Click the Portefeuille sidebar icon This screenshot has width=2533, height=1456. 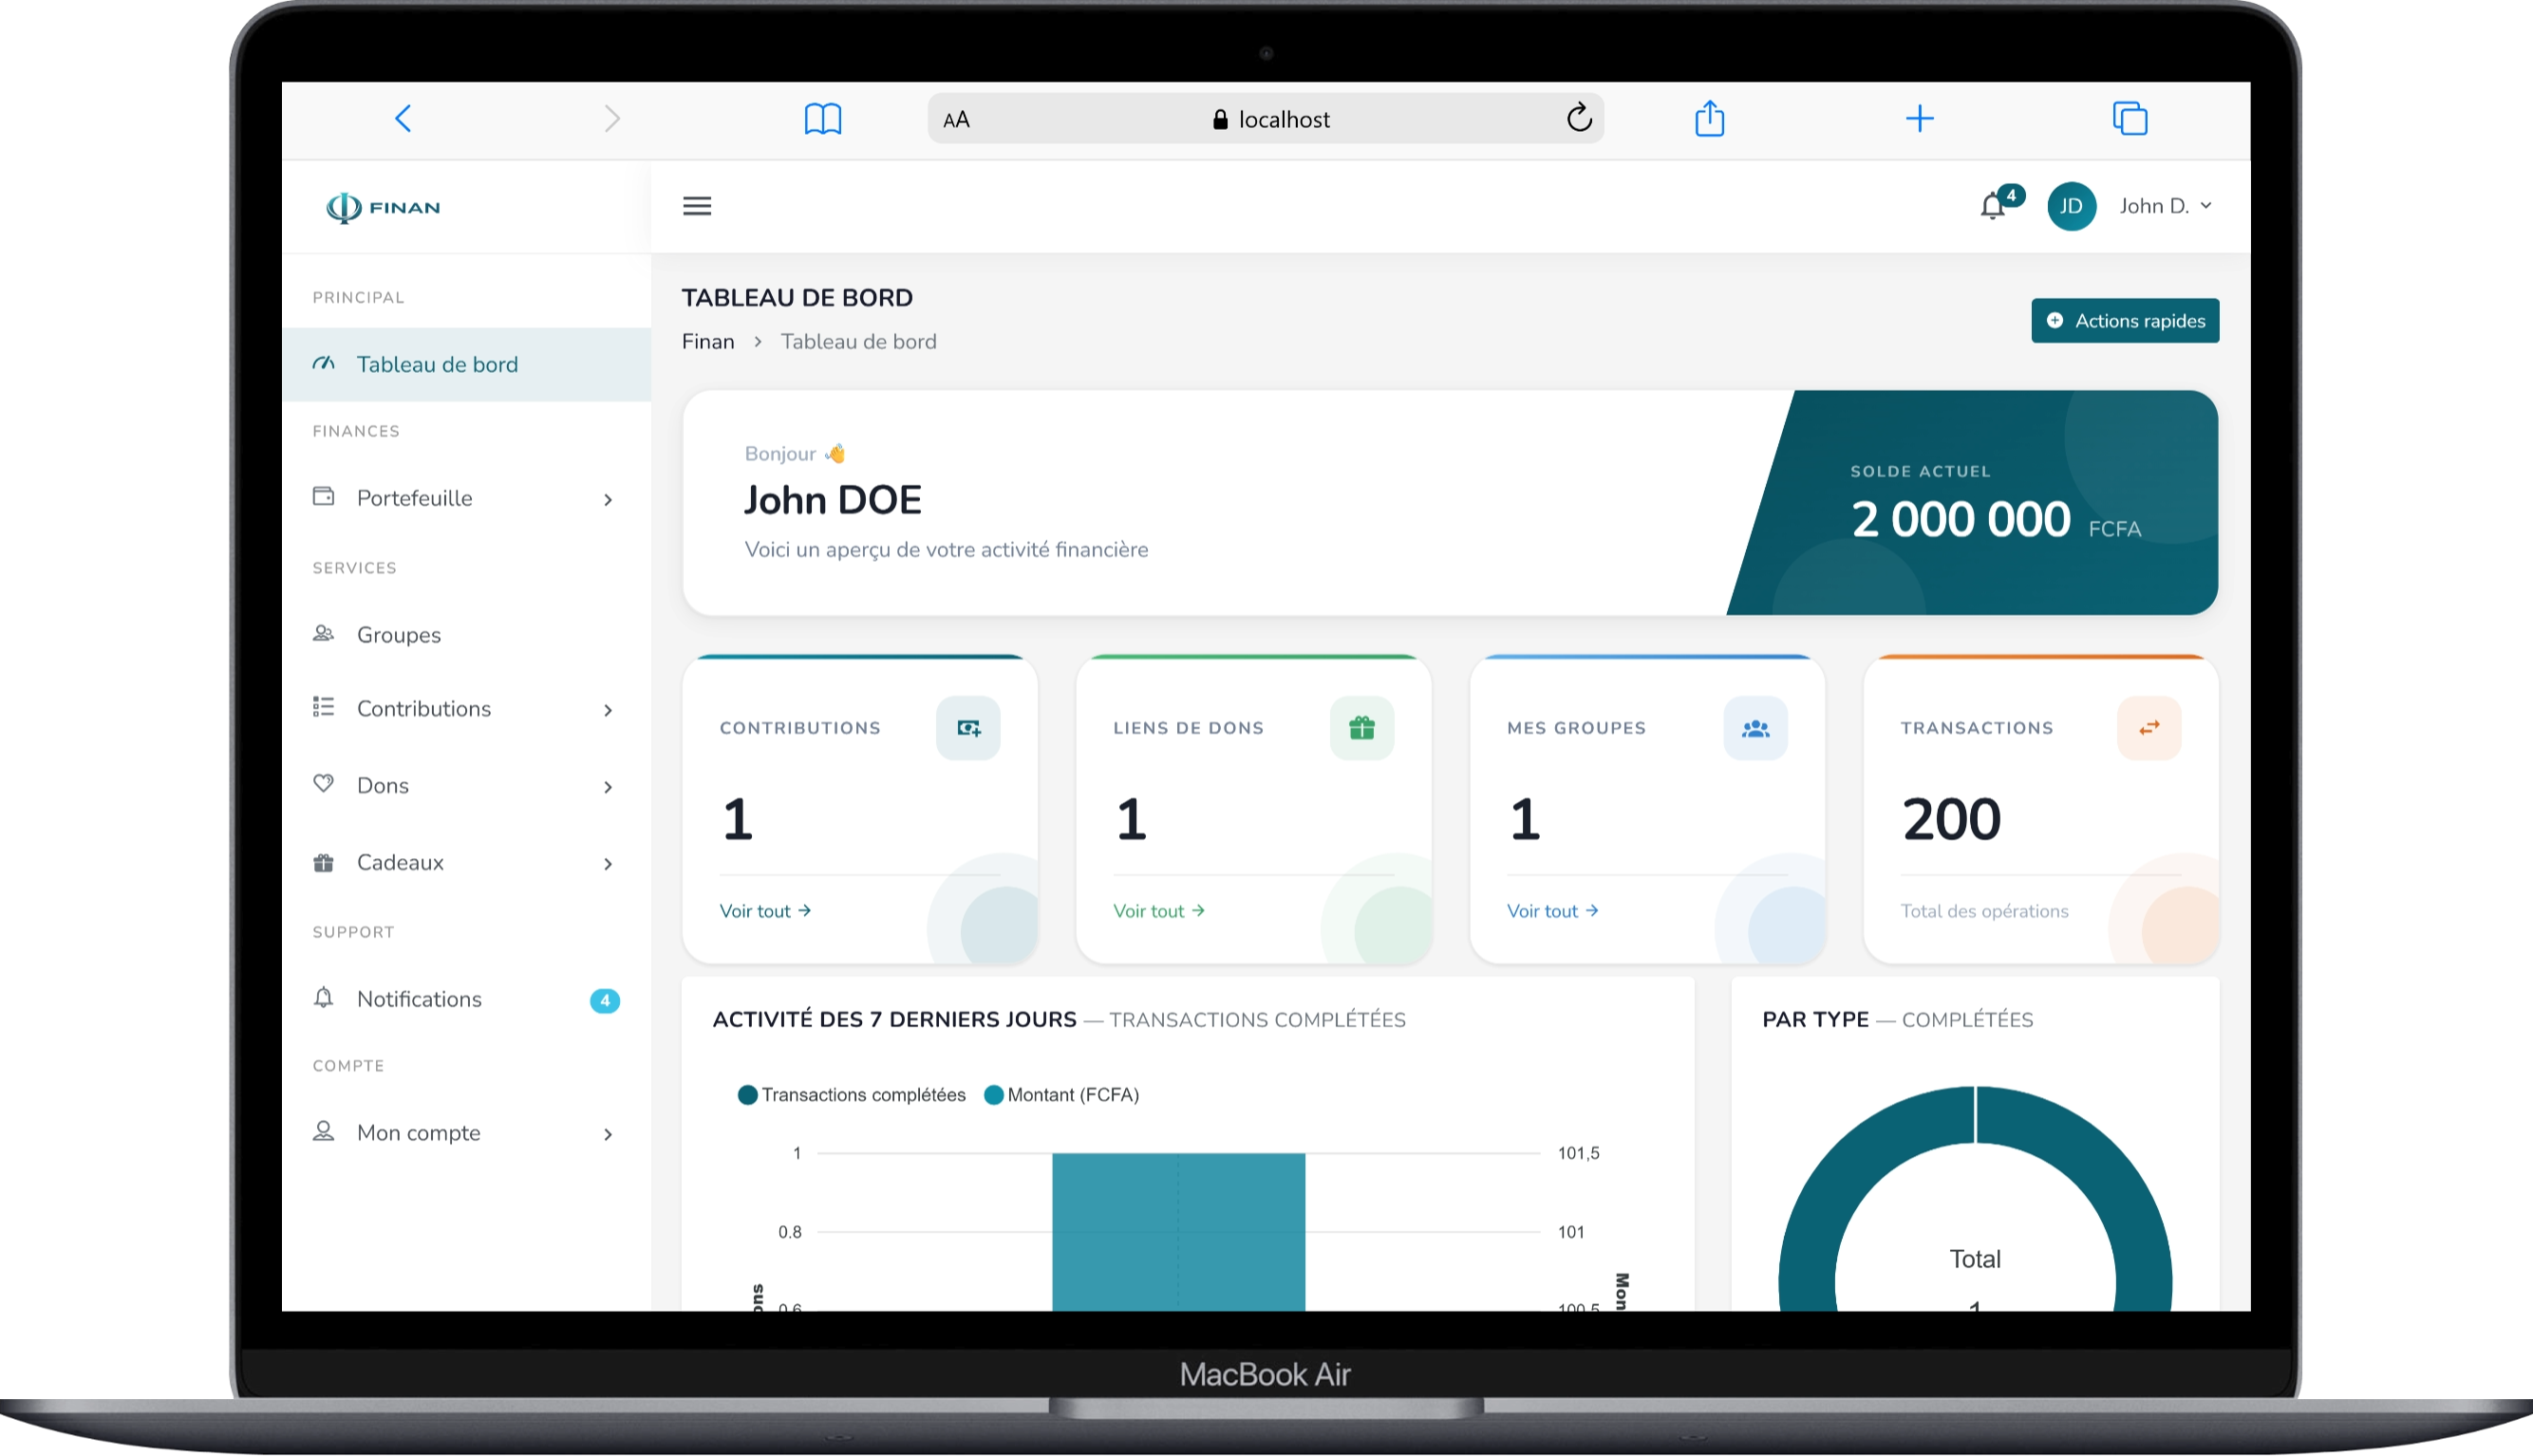[x=324, y=496]
